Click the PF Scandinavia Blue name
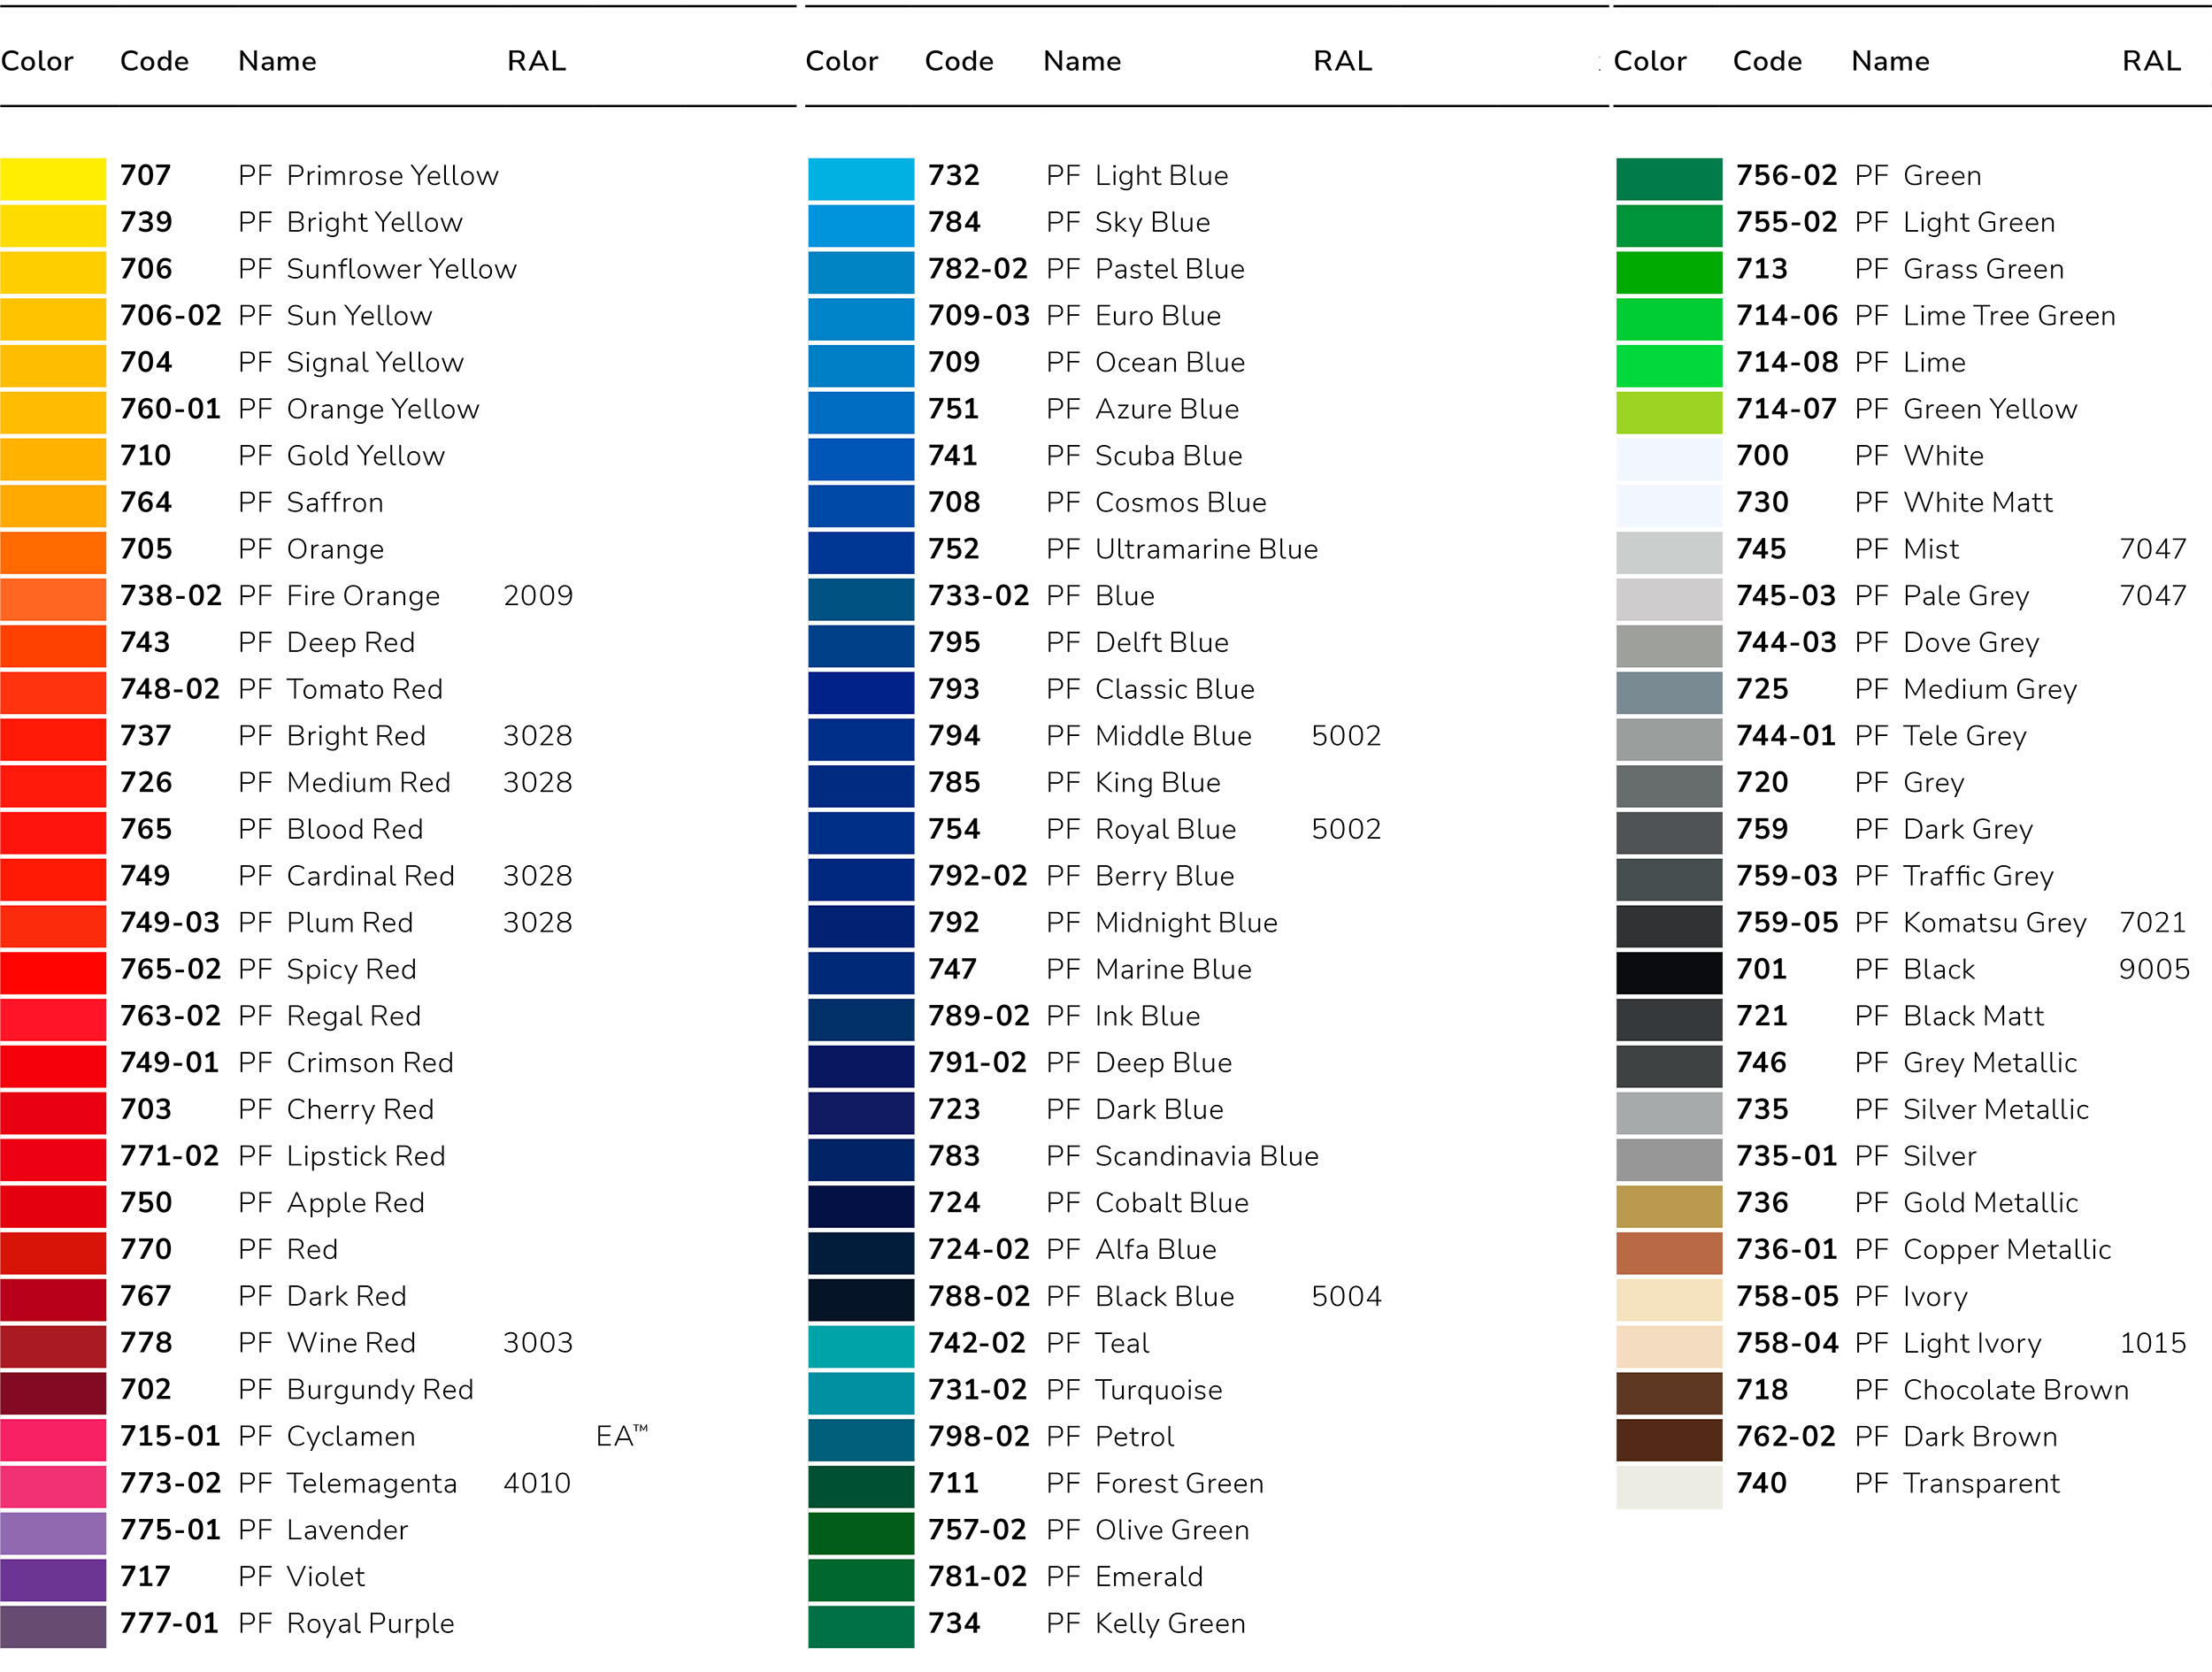This screenshot has height=1672, width=2212. coord(1183,1156)
